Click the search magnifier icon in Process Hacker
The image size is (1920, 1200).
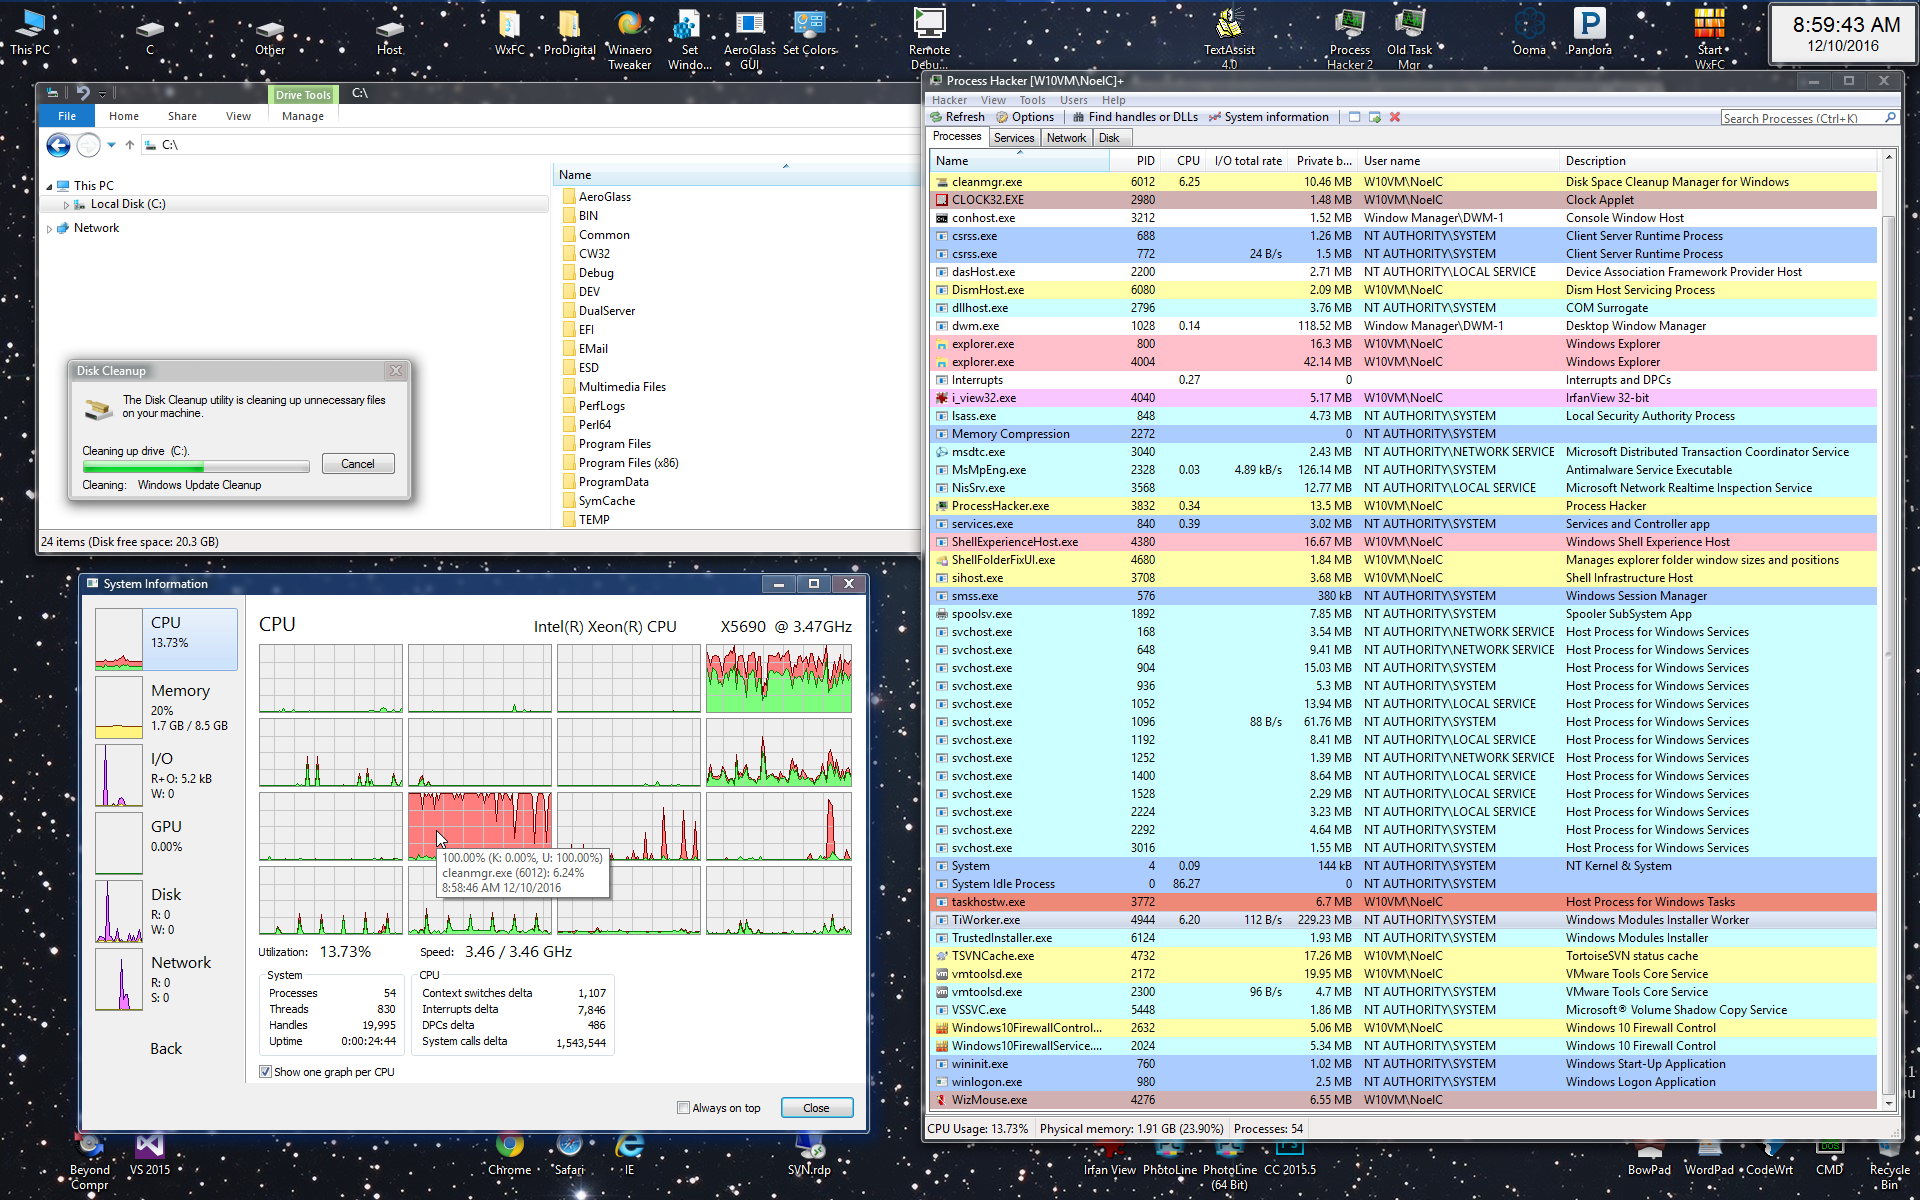pyautogui.click(x=1890, y=118)
